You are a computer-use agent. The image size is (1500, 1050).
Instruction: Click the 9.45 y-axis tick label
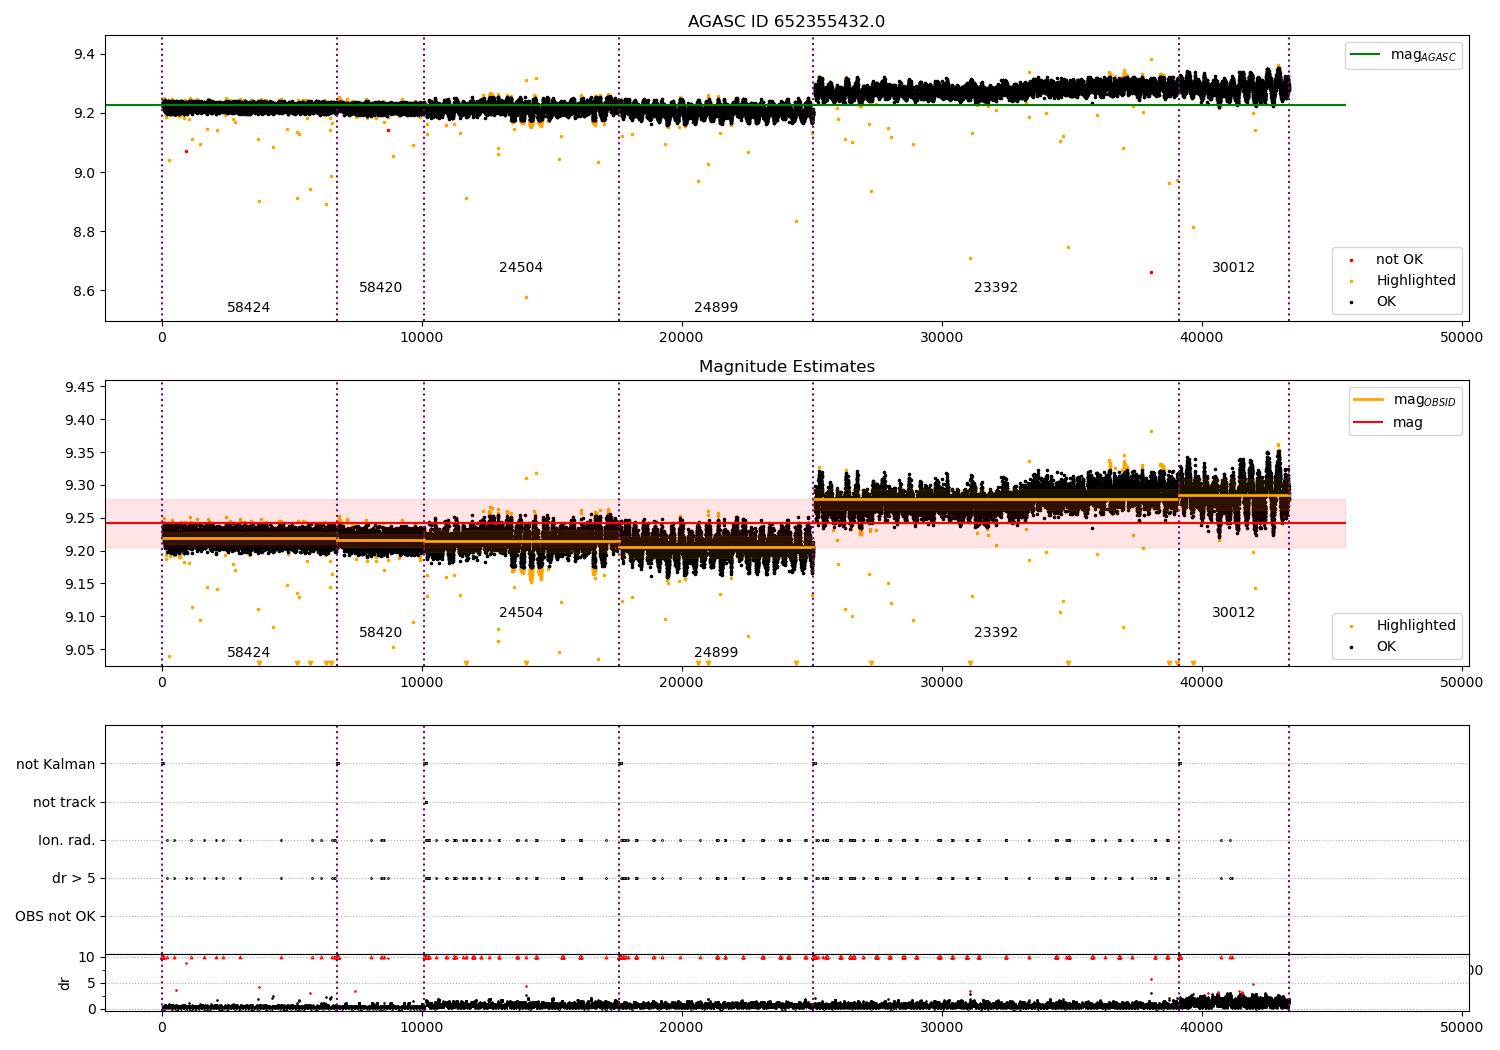[81, 387]
